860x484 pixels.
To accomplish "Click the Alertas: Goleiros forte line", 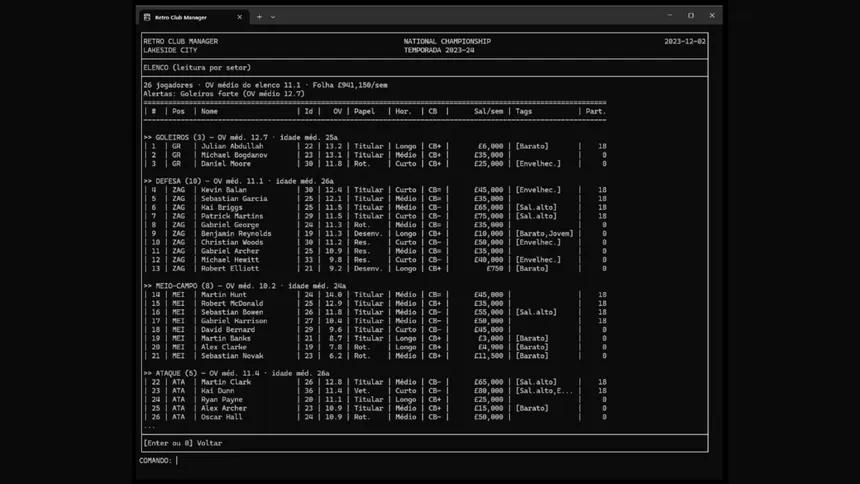I will coord(224,94).
